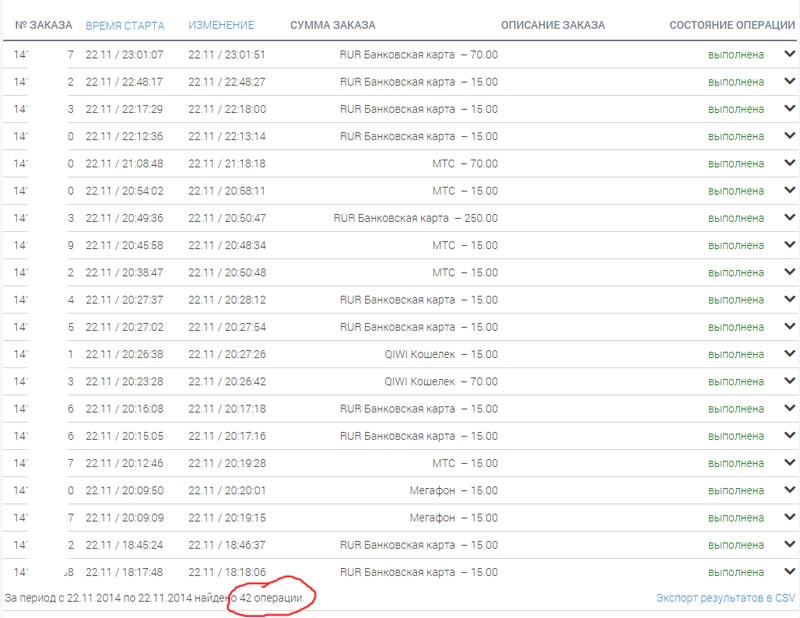Screen dimensions: 800x618
Task: Expand the order row started at 20:27:02
Action: [x=789, y=326]
